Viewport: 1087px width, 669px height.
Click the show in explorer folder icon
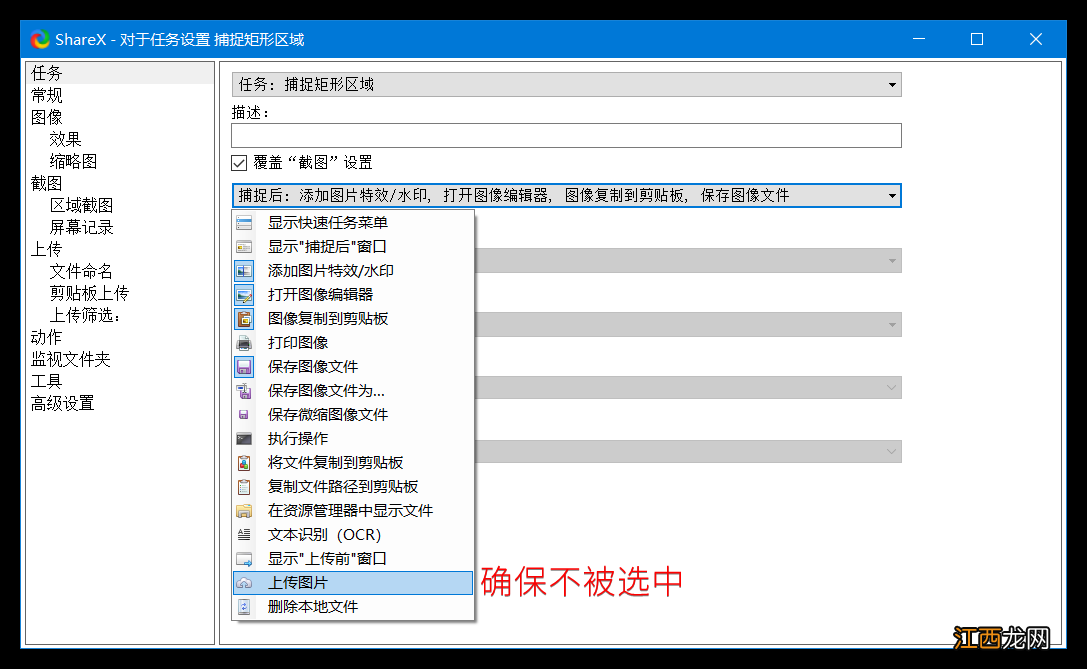pos(244,511)
